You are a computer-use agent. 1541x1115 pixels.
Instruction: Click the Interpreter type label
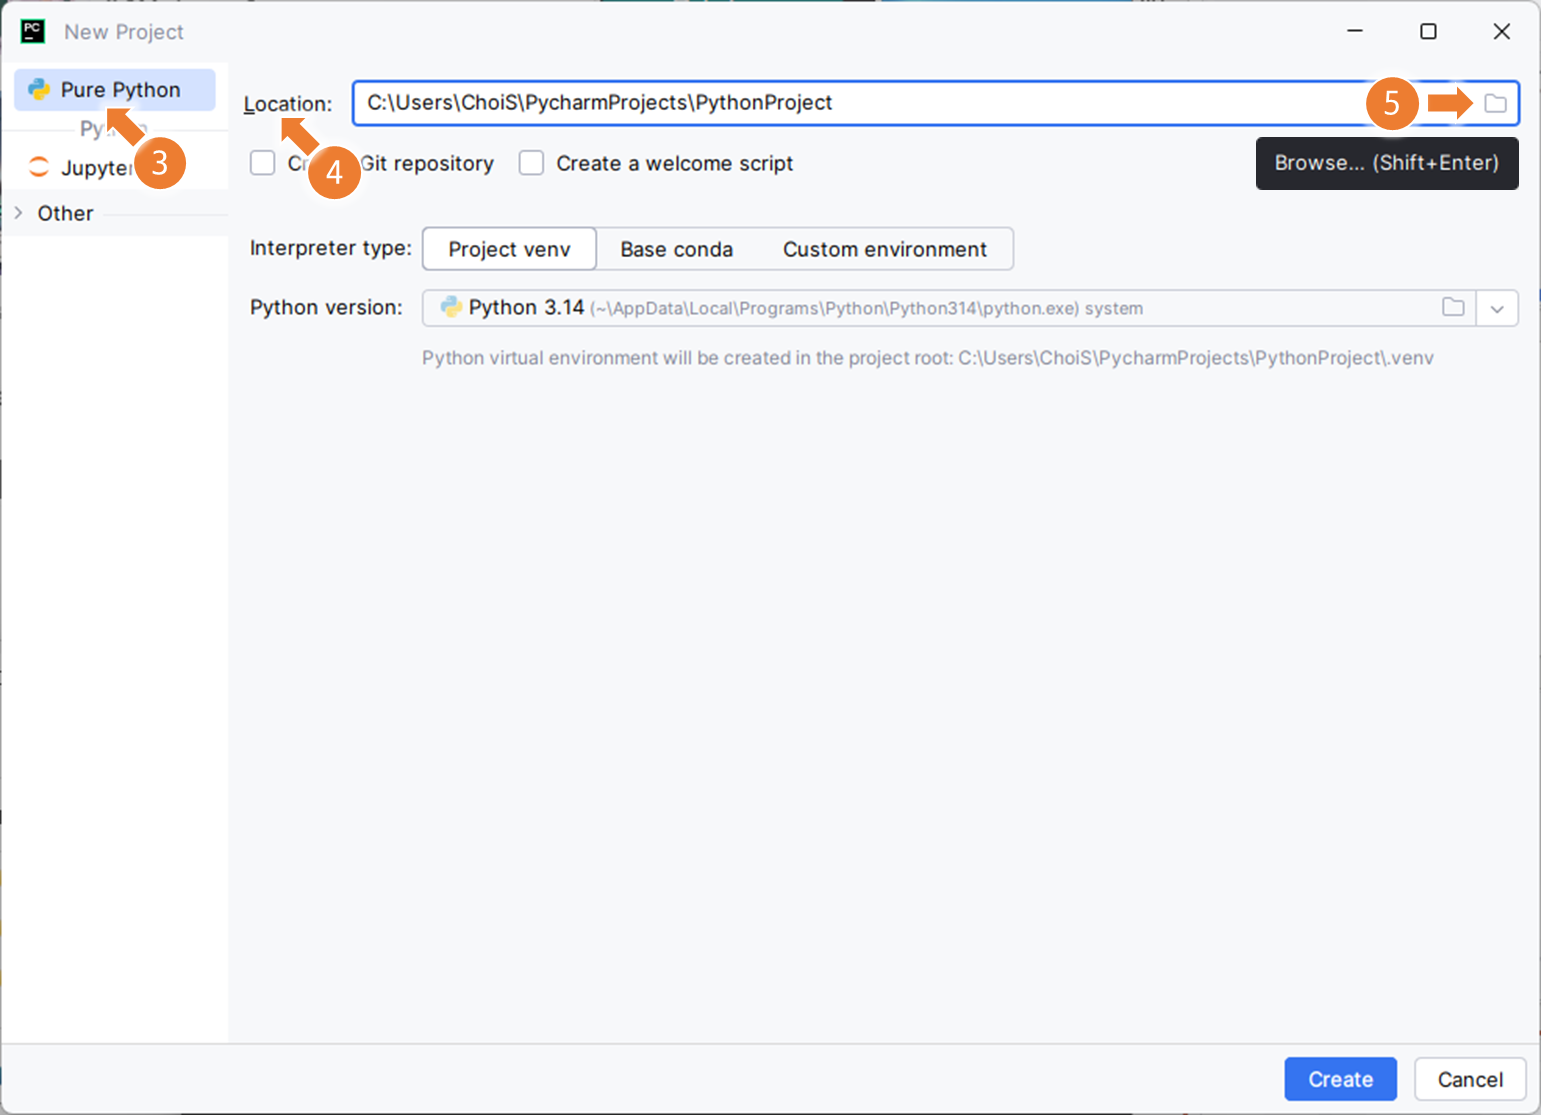(x=331, y=248)
